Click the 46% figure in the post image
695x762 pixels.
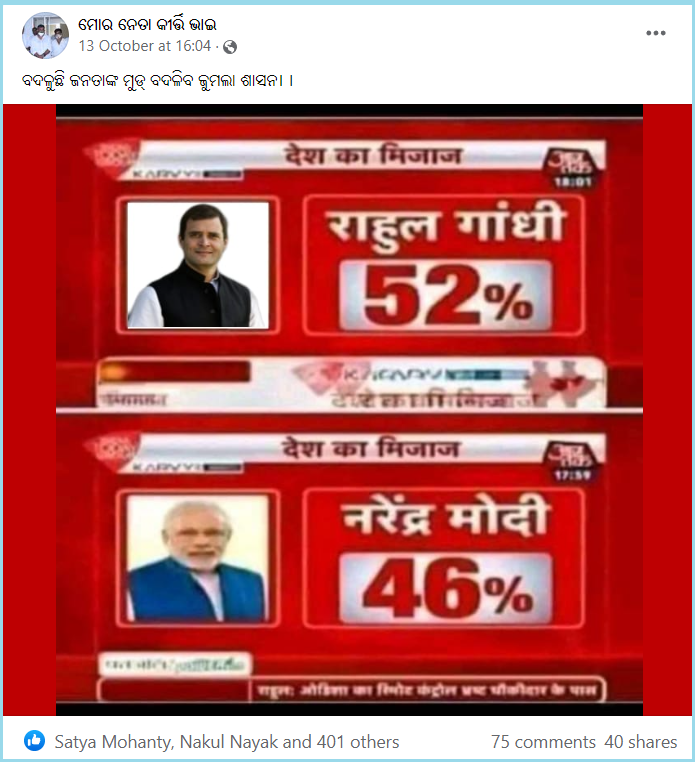pyautogui.click(x=446, y=588)
